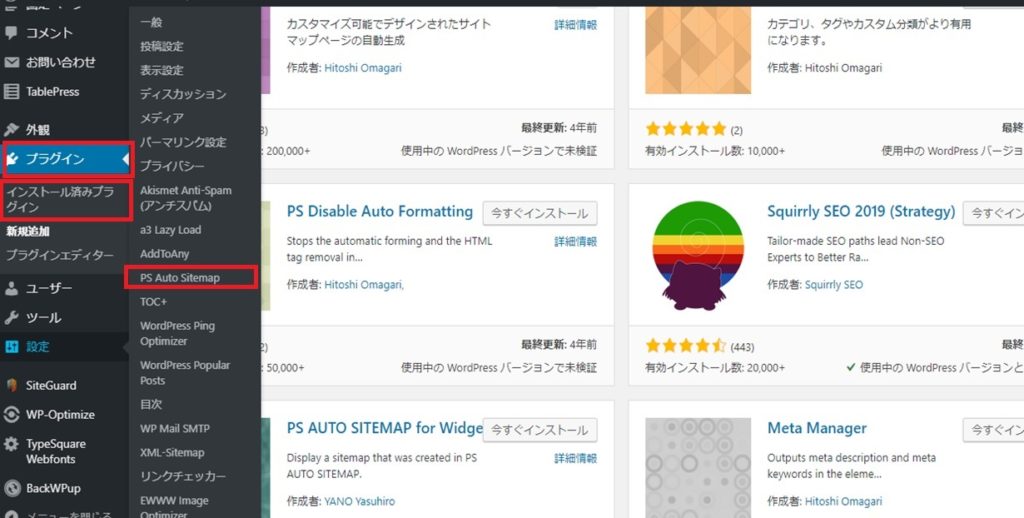Click the TypeSquare Webfonts gear icon

[x=11, y=444]
